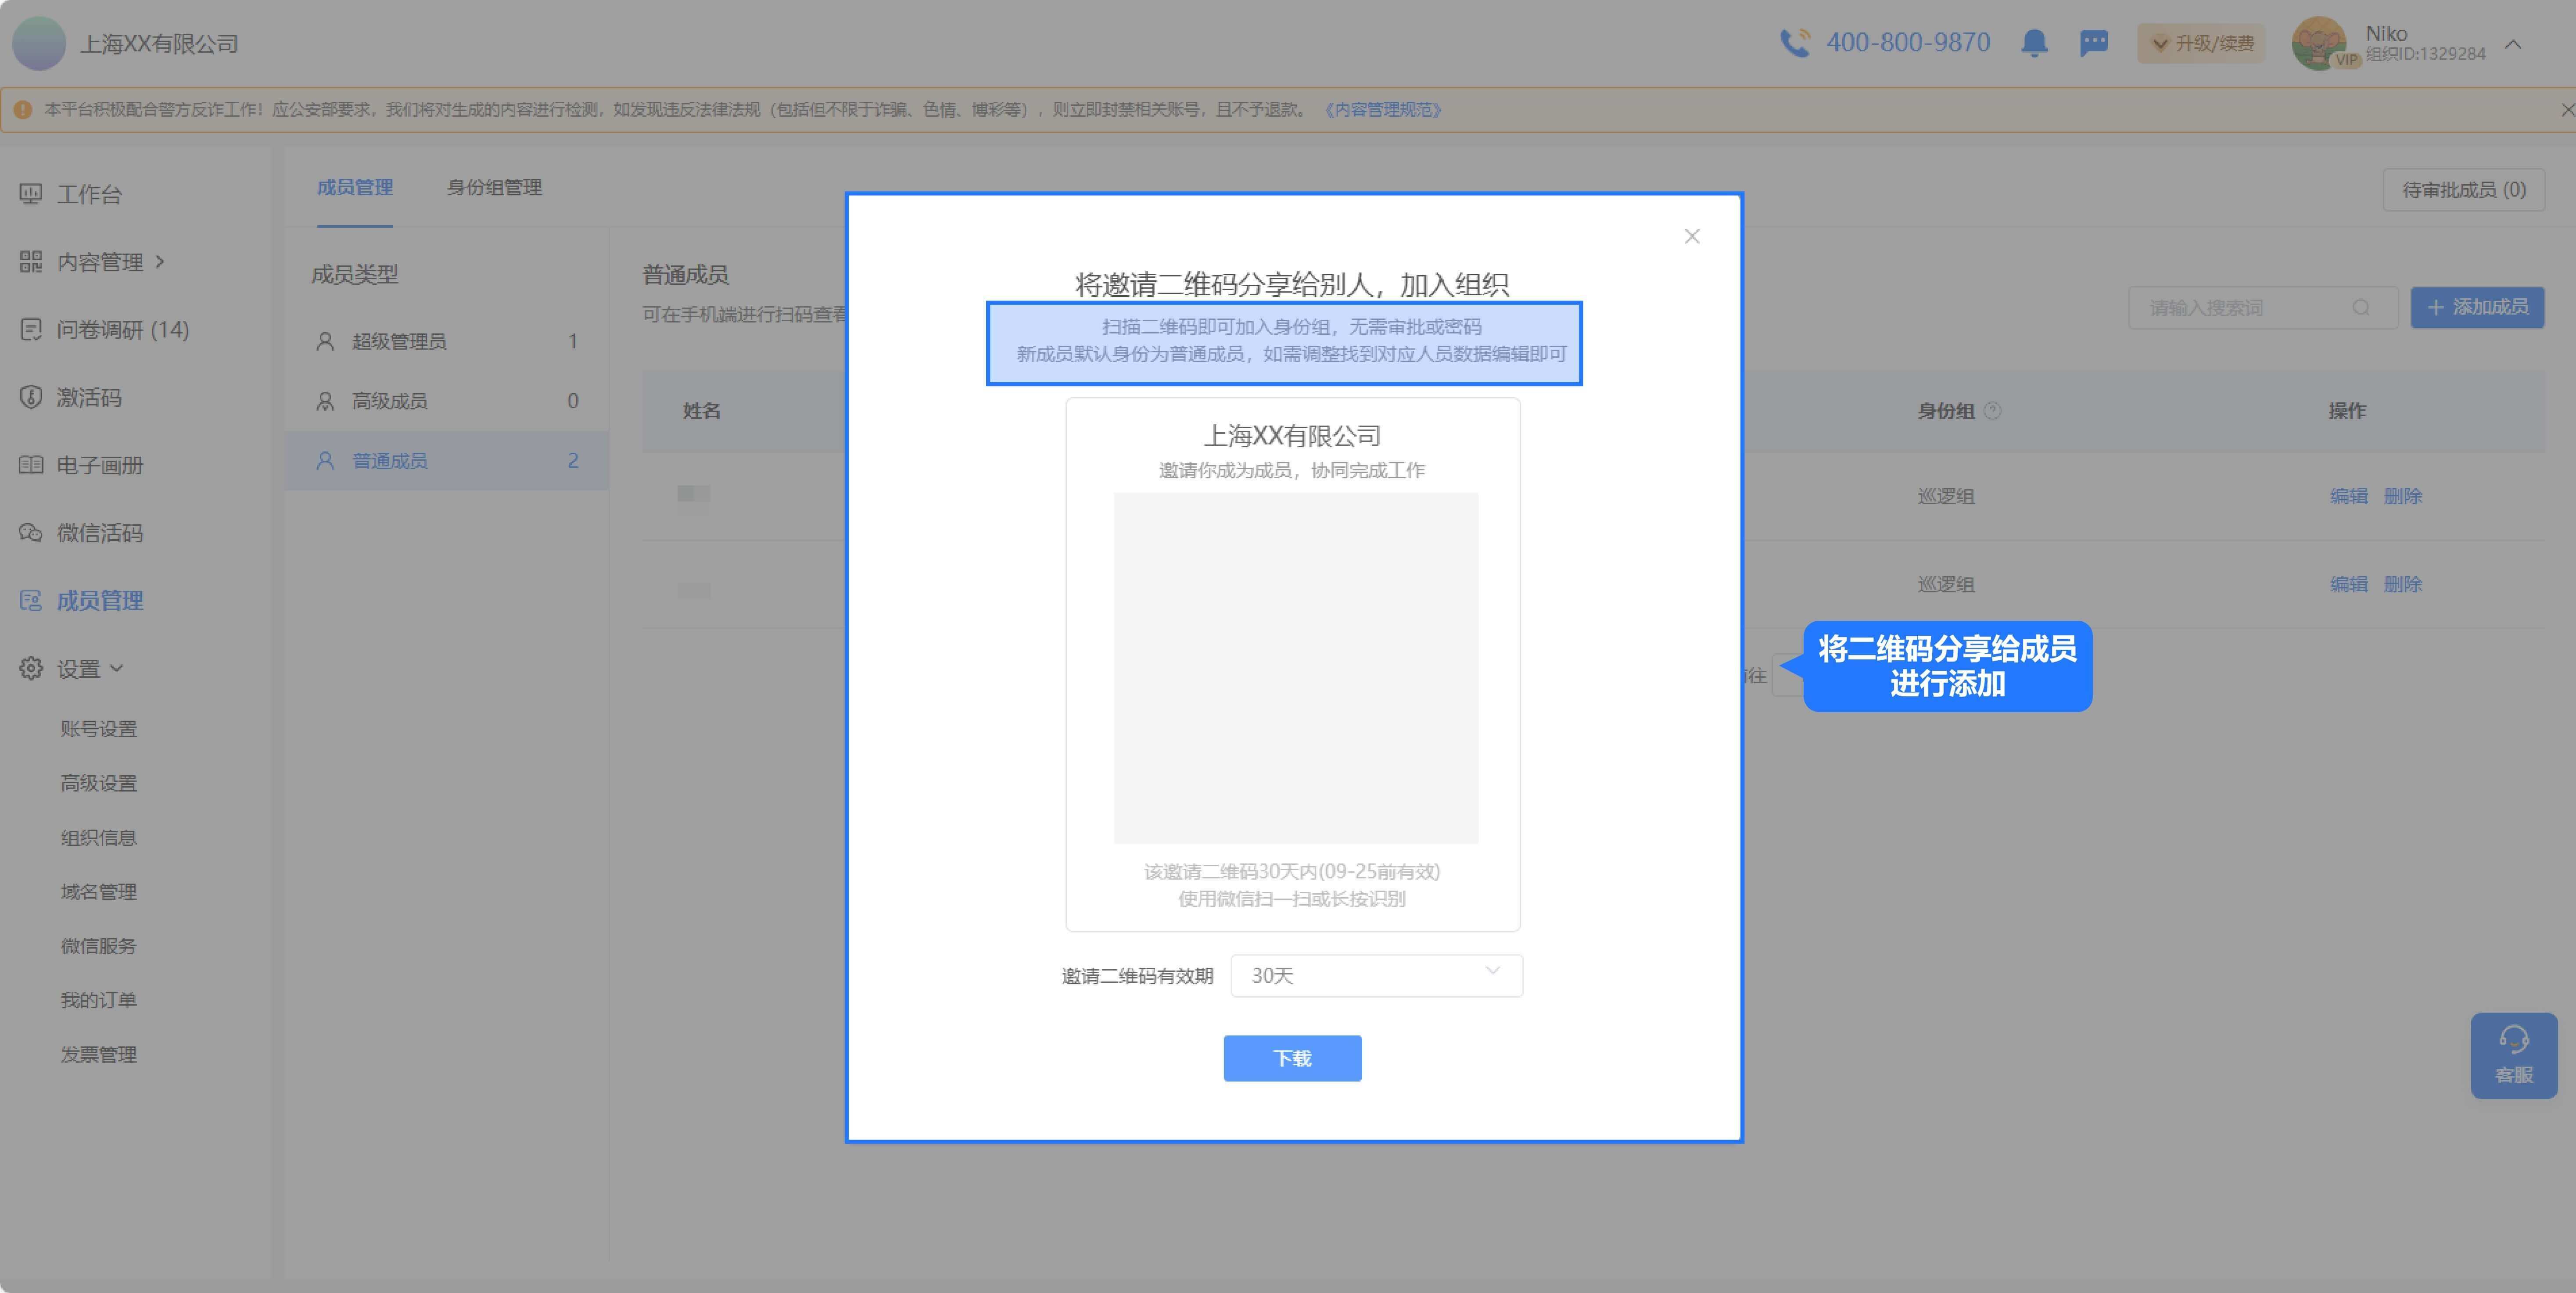Switch to the 身份组管理 tab

pyautogui.click(x=494, y=188)
